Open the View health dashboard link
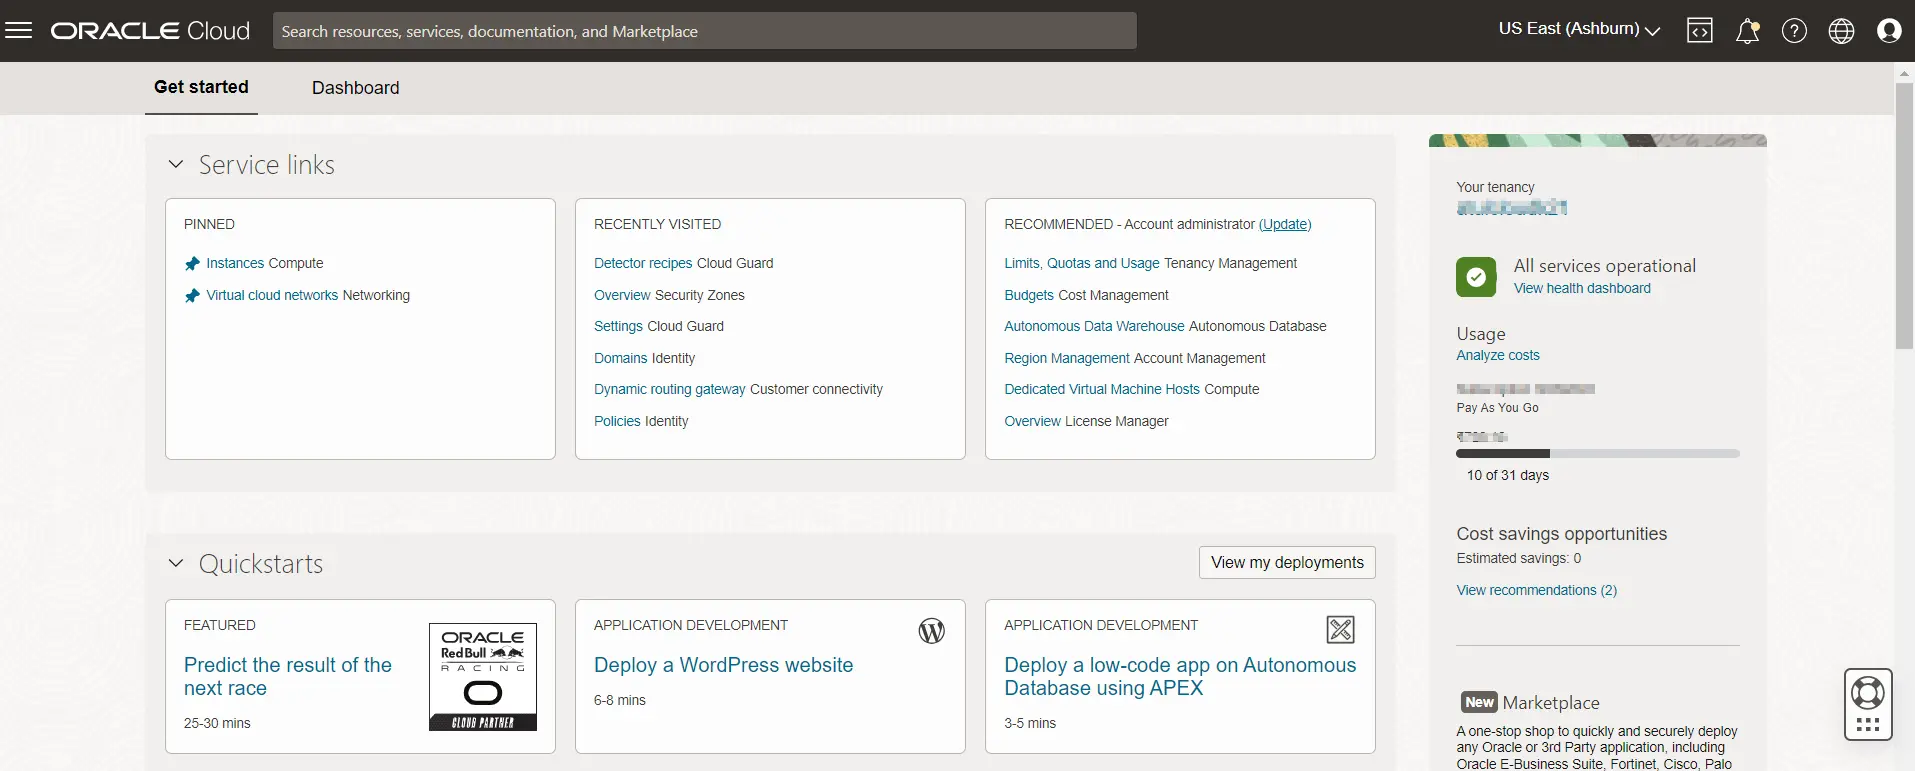Image resolution: width=1915 pixels, height=771 pixels. [x=1582, y=288]
